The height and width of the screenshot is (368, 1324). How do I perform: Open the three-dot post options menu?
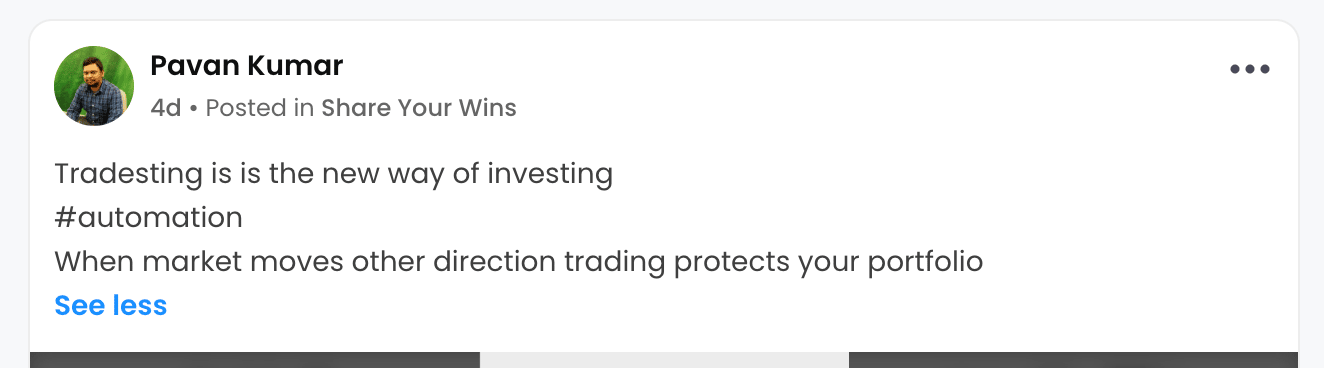(x=1250, y=69)
